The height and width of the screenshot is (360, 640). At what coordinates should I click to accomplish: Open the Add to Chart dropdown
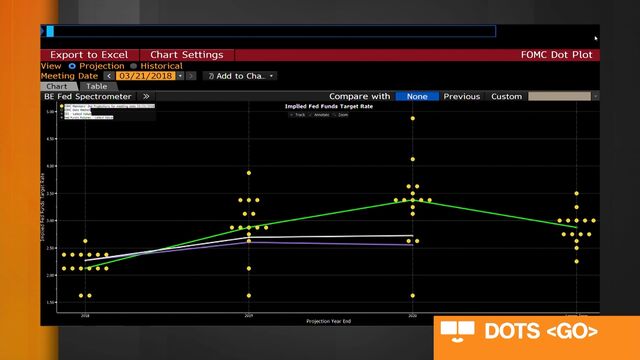click(x=240, y=76)
